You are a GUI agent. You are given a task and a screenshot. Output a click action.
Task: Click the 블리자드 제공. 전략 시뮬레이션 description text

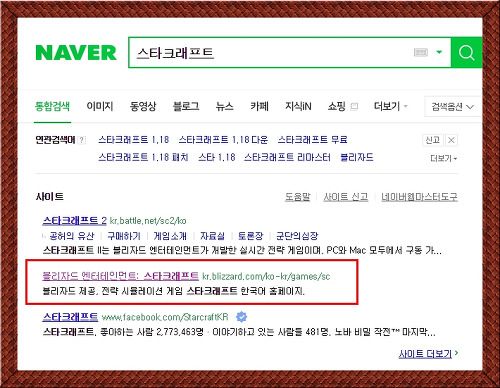coord(173,291)
